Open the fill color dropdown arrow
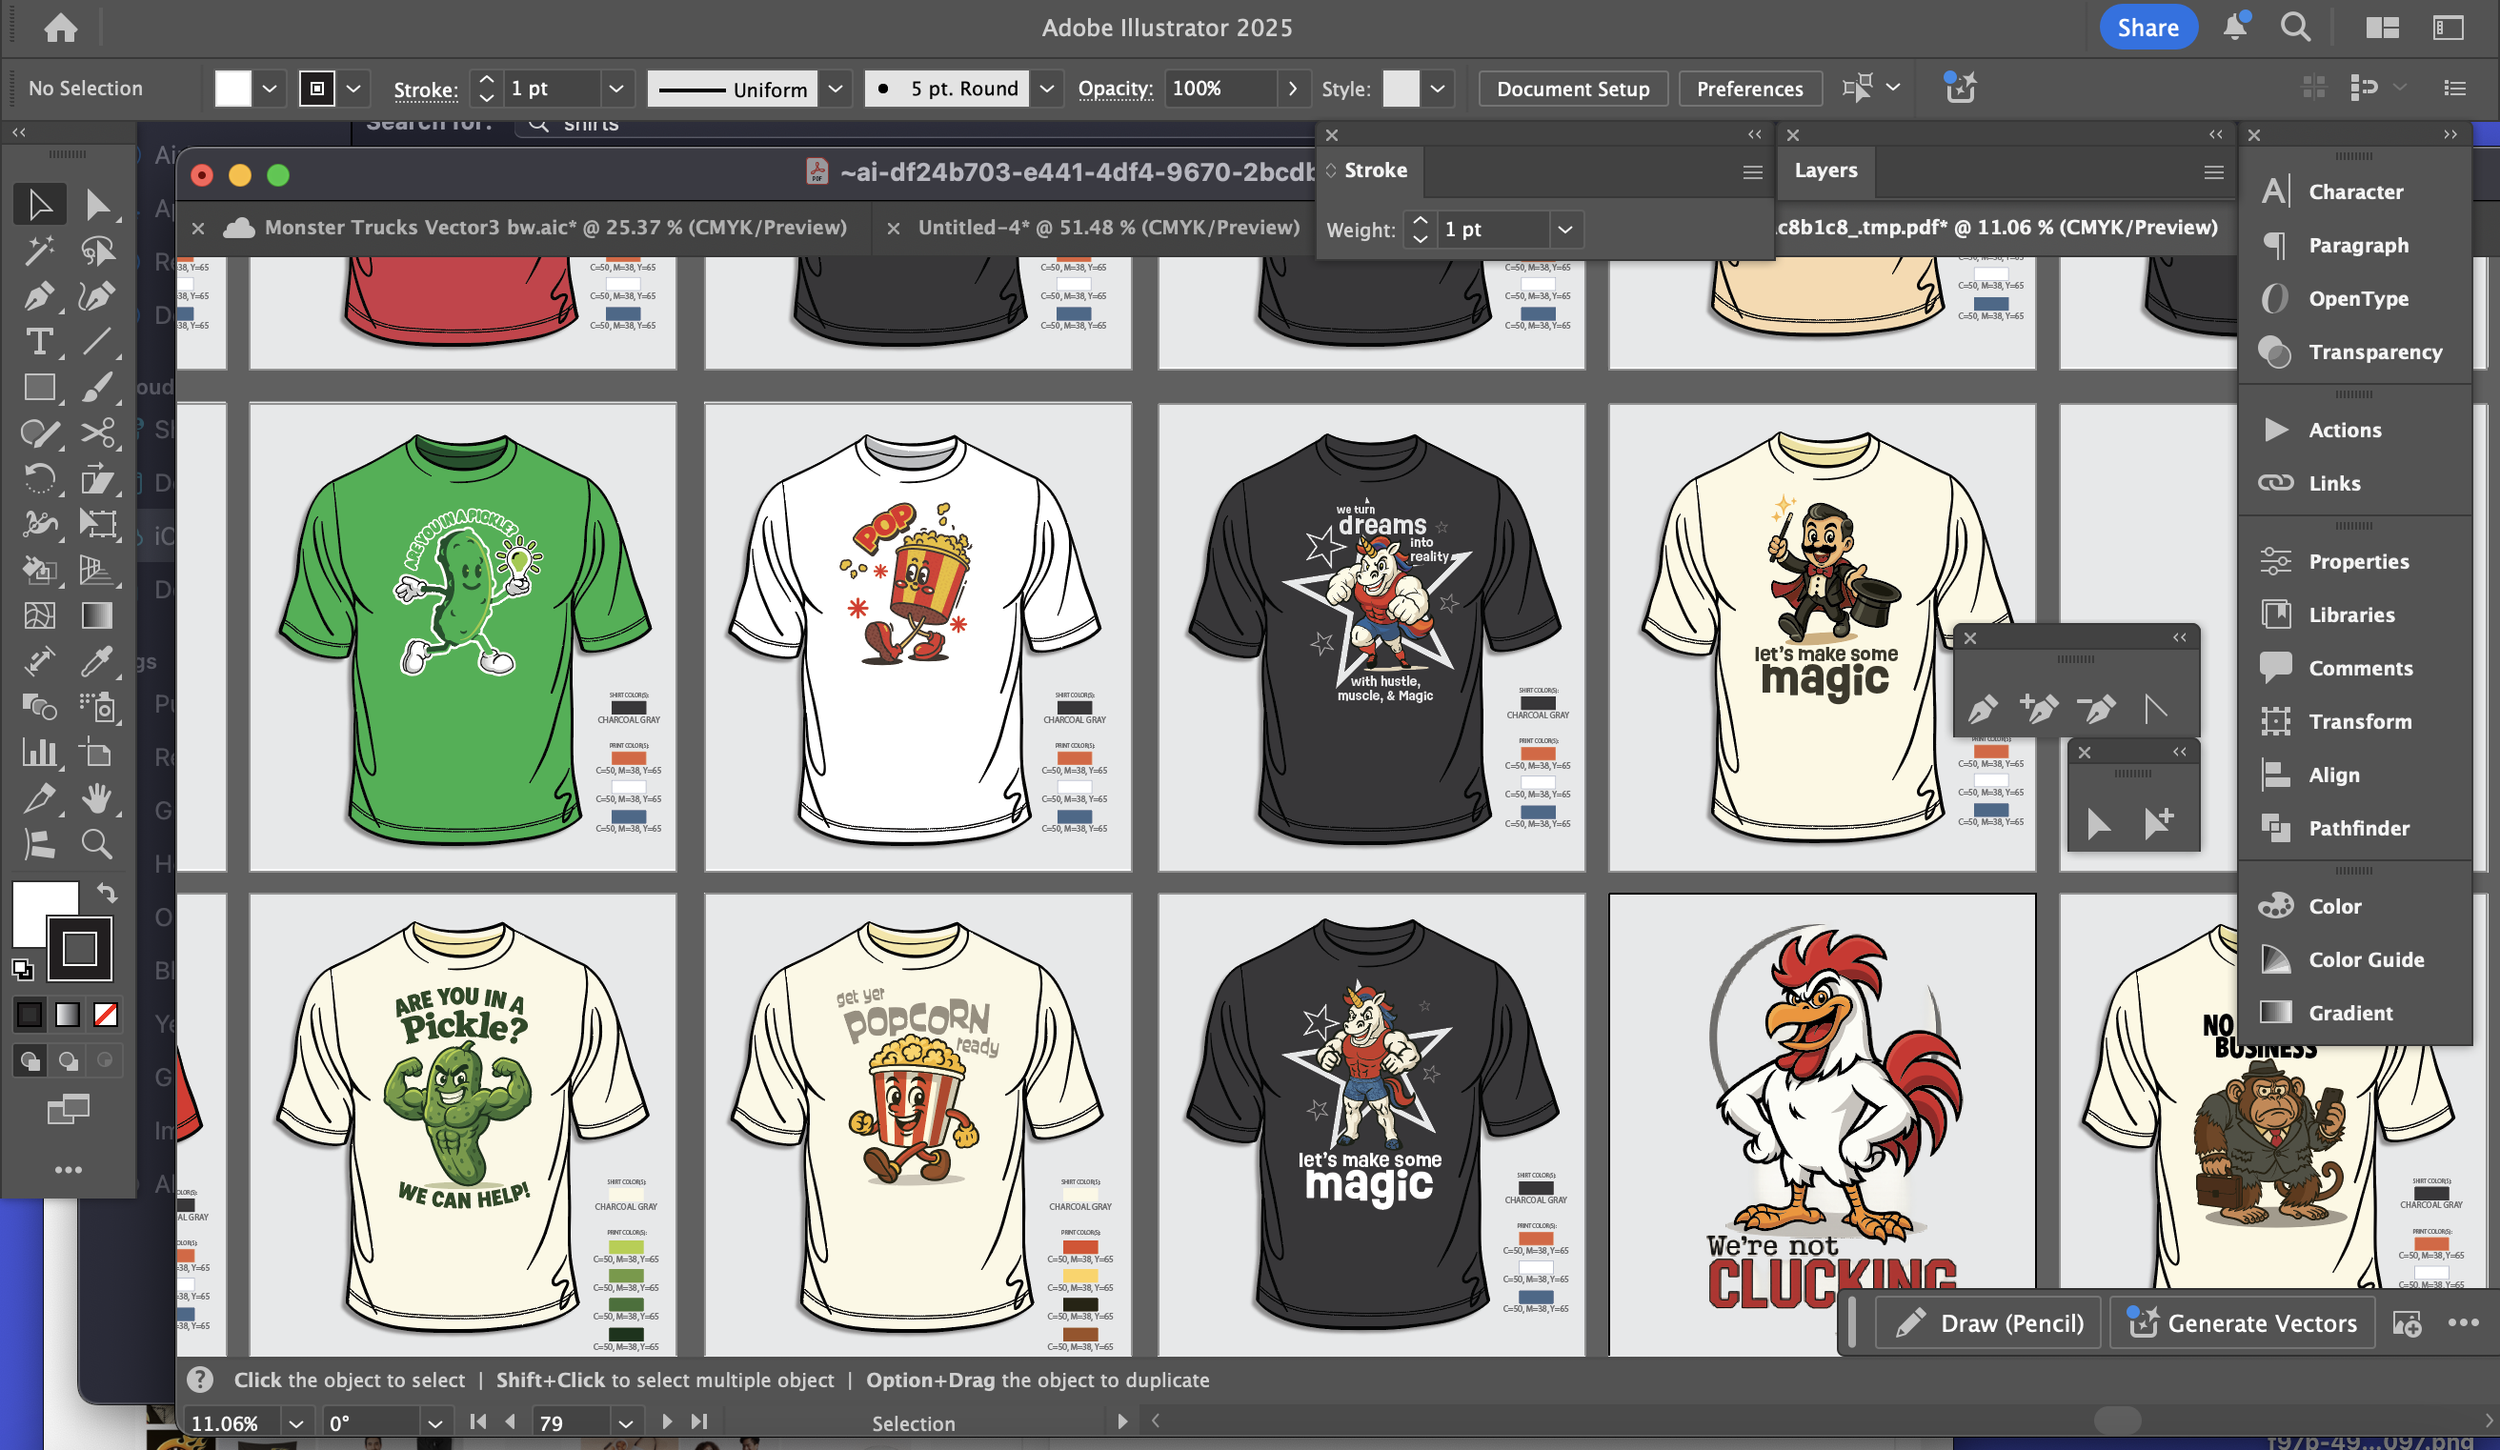 pyautogui.click(x=269, y=89)
